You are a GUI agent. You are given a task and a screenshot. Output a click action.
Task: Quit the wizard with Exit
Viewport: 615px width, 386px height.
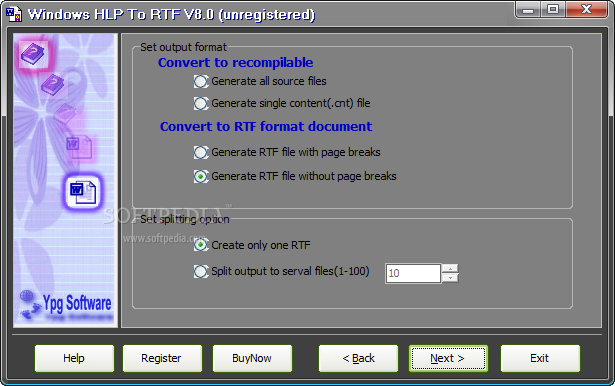pos(540,358)
